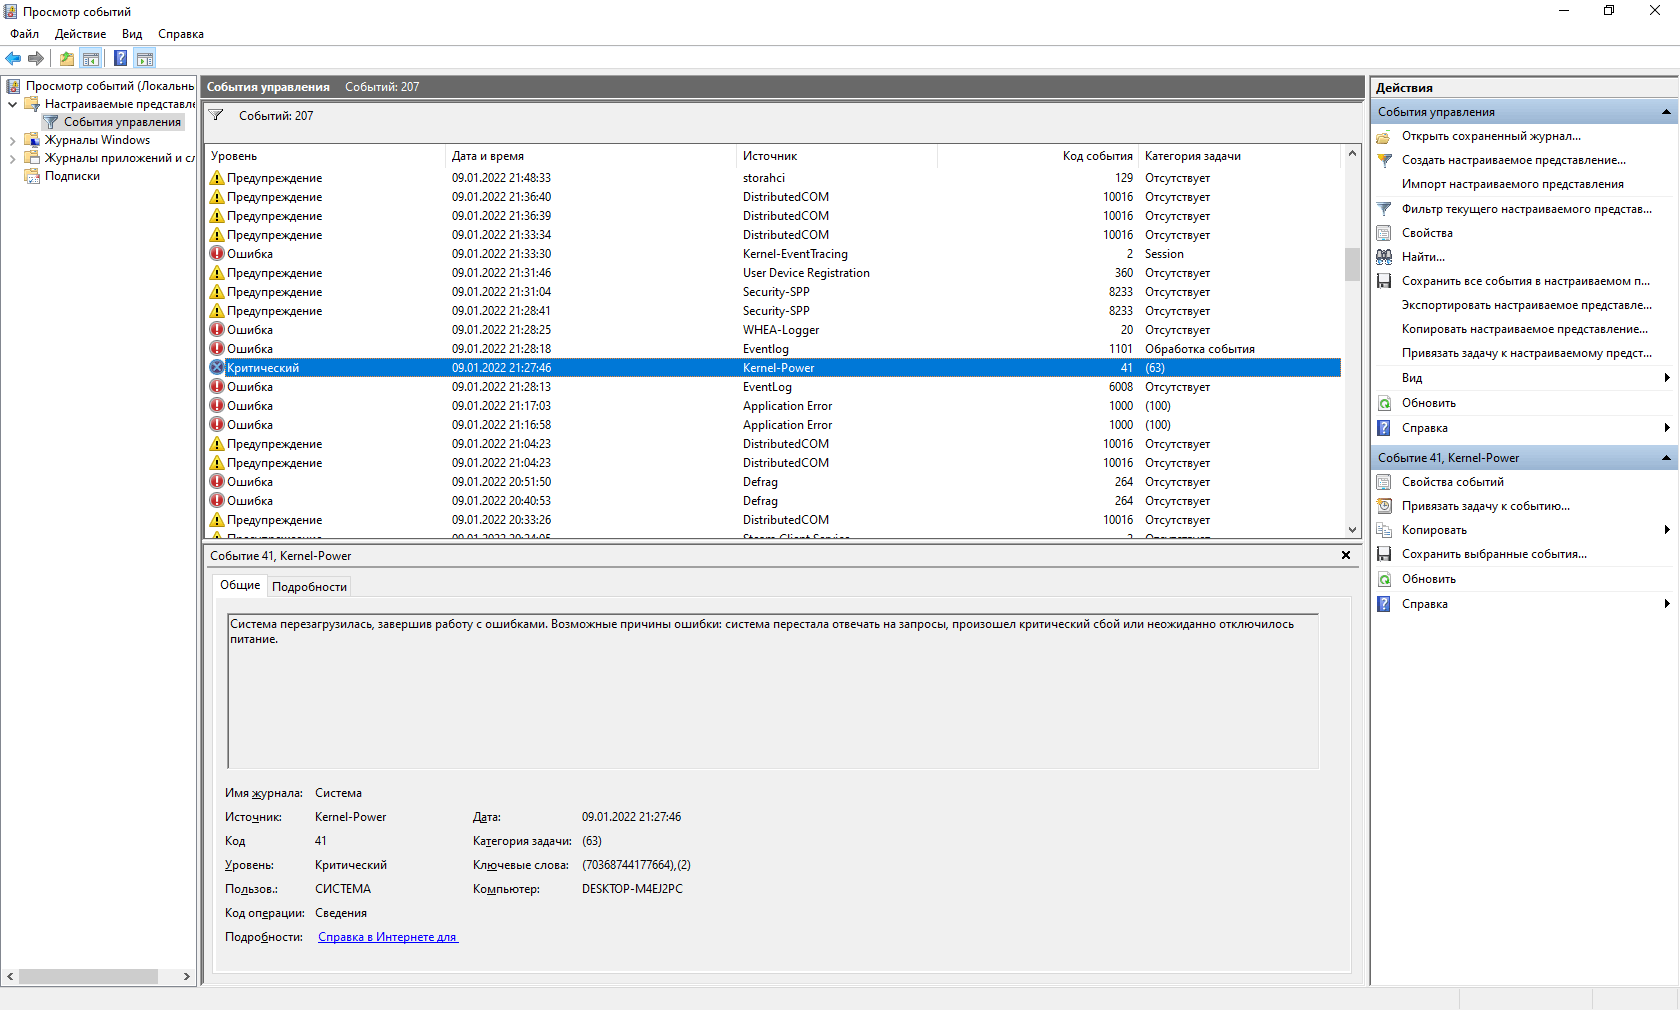Click Привязать задачу к настраиваемому представлению action

tap(1526, 353)
